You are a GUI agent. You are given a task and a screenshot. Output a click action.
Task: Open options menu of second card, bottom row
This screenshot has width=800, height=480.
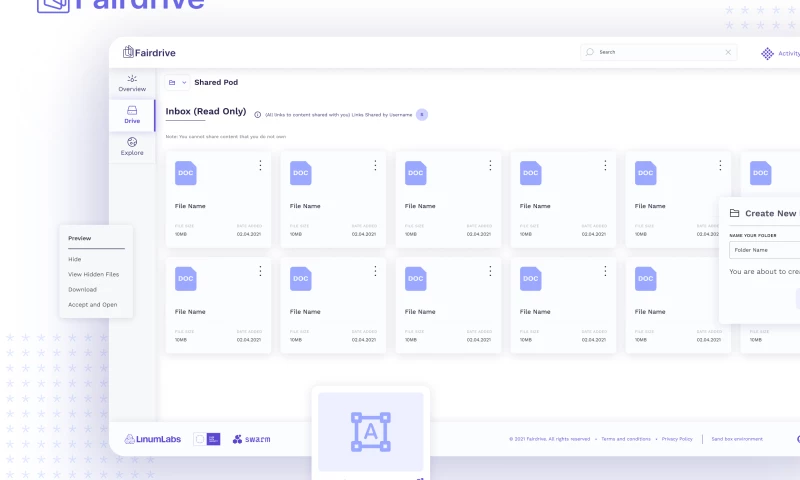(x=375, y=271)
